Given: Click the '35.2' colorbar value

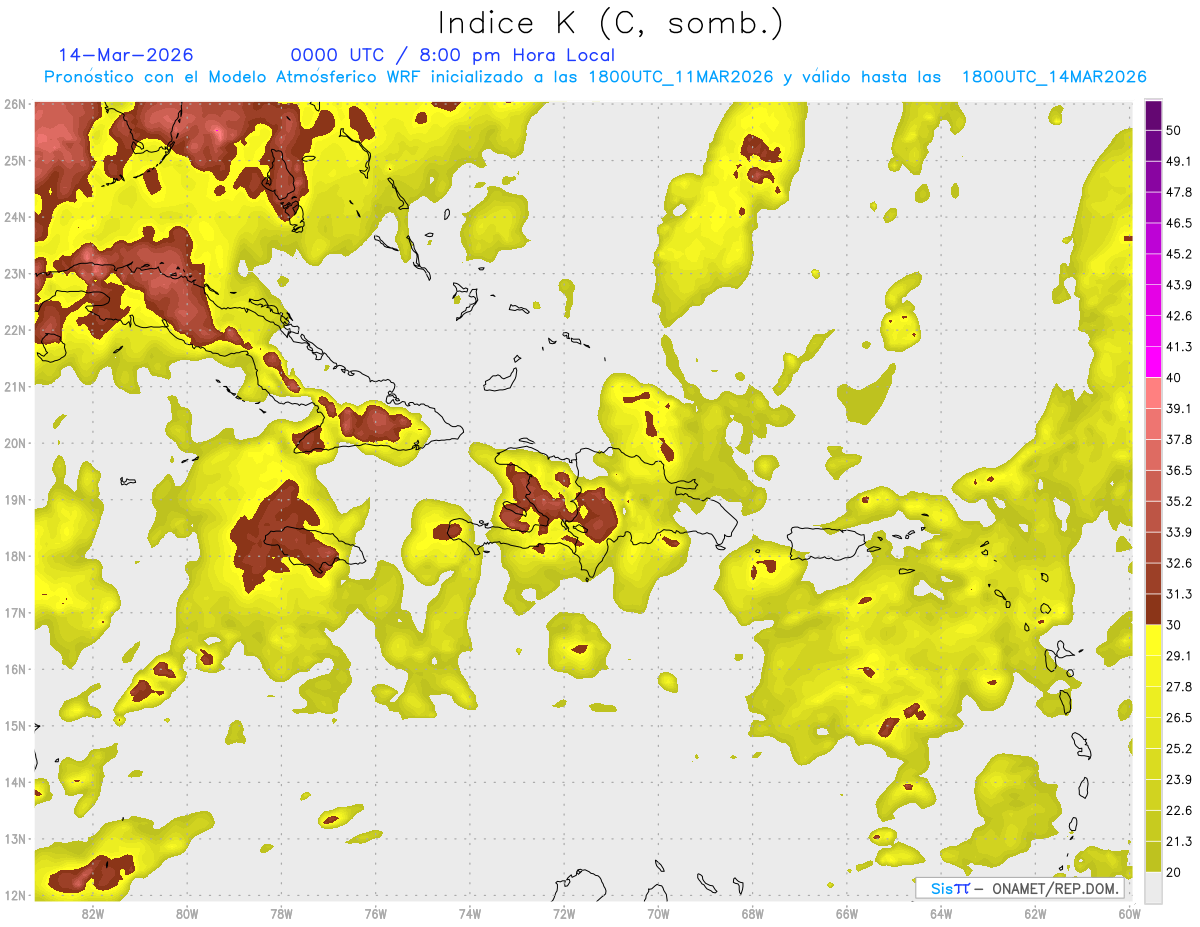Looking at the screenshot, I should (1179, 501).
